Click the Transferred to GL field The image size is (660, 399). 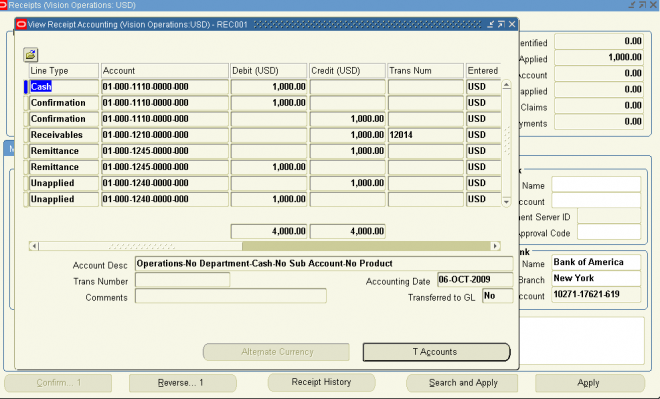pos(498,296)
